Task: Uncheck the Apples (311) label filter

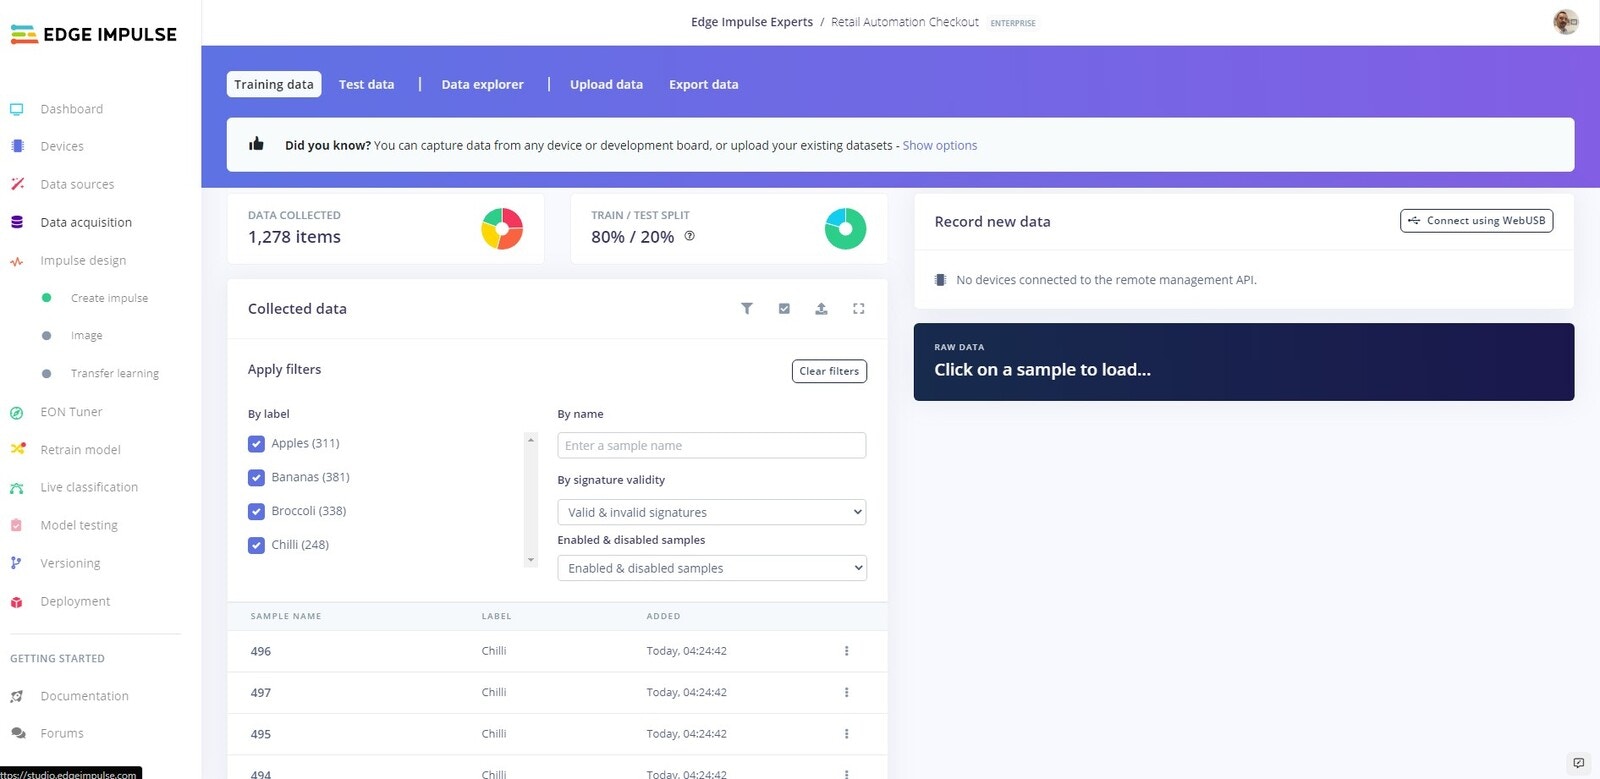Action: pyautogui.click(x=256, y=443)
